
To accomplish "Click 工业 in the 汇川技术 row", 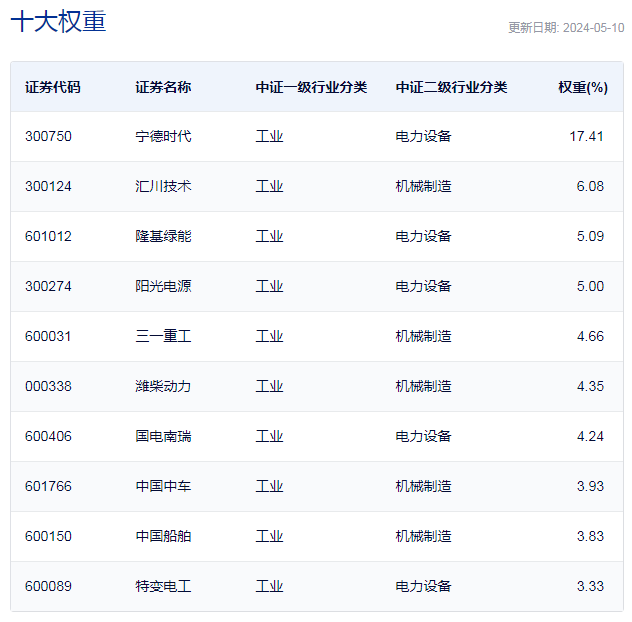I will [x=269, y=186].
